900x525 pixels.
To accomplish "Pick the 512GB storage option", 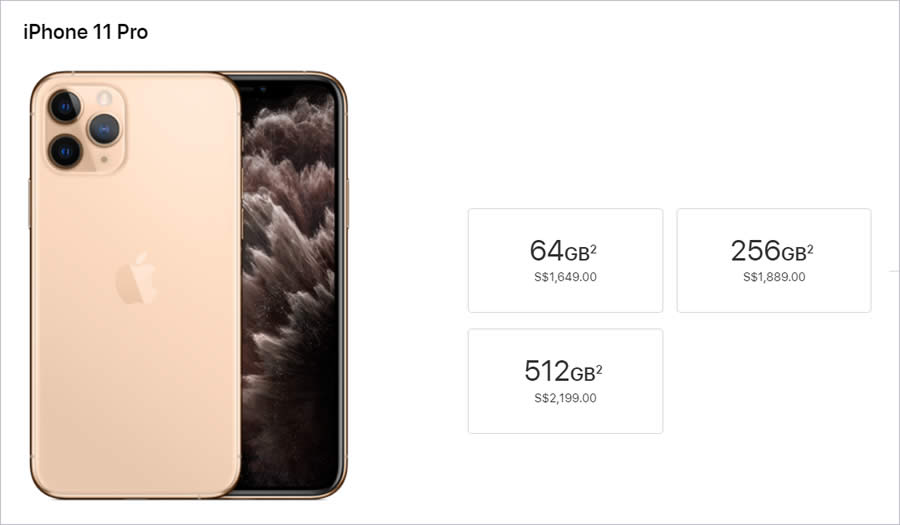I will [565, 381].
